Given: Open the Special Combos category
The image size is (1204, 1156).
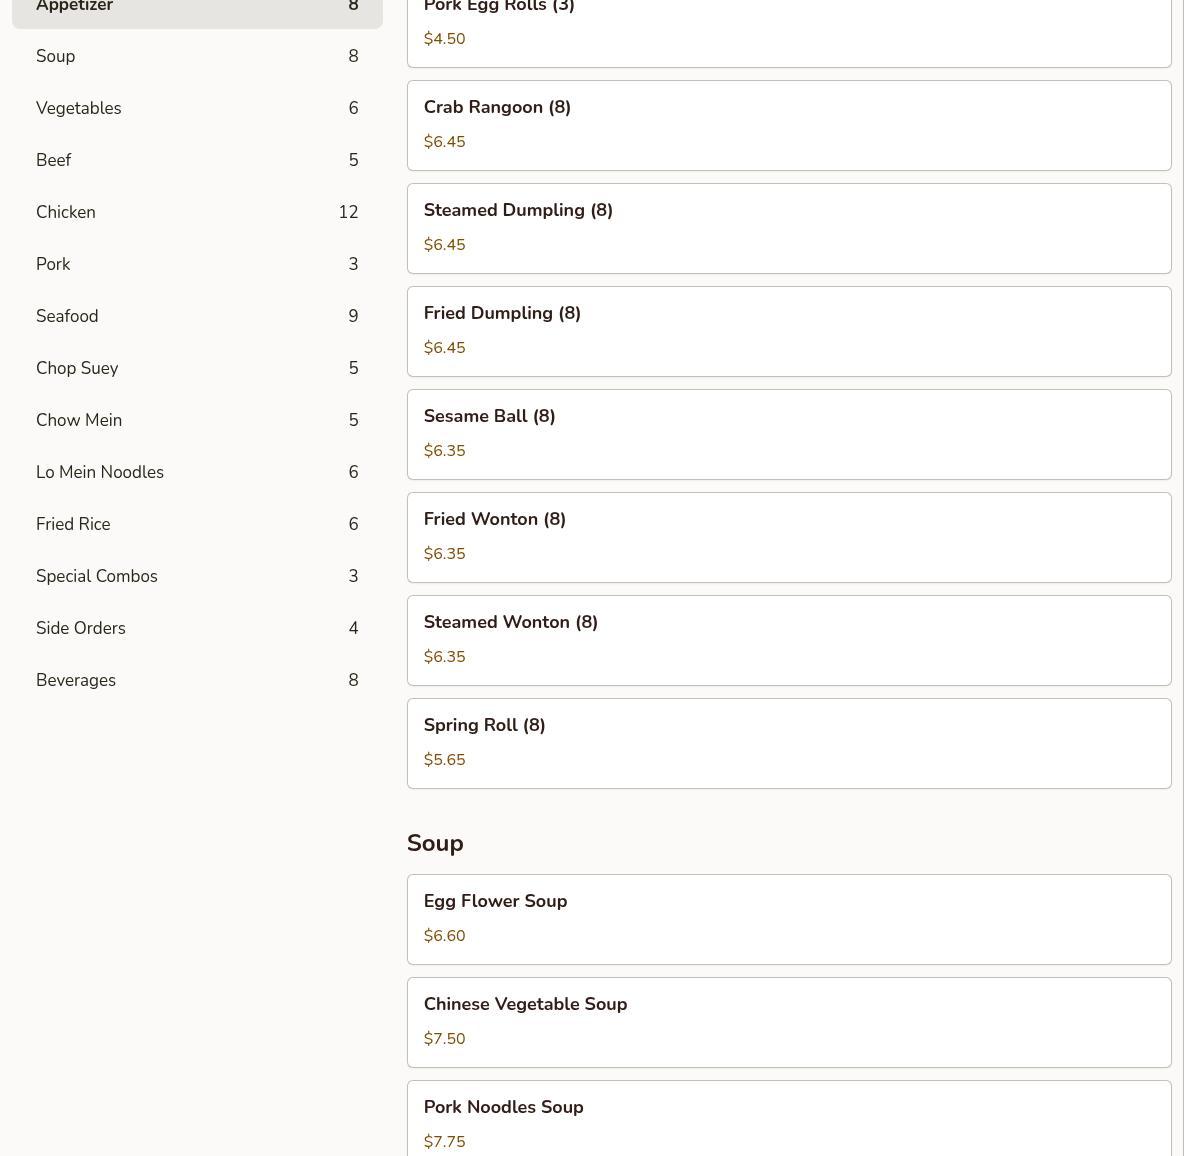Looking at the screenshot, I should click(x=197, y=576).
